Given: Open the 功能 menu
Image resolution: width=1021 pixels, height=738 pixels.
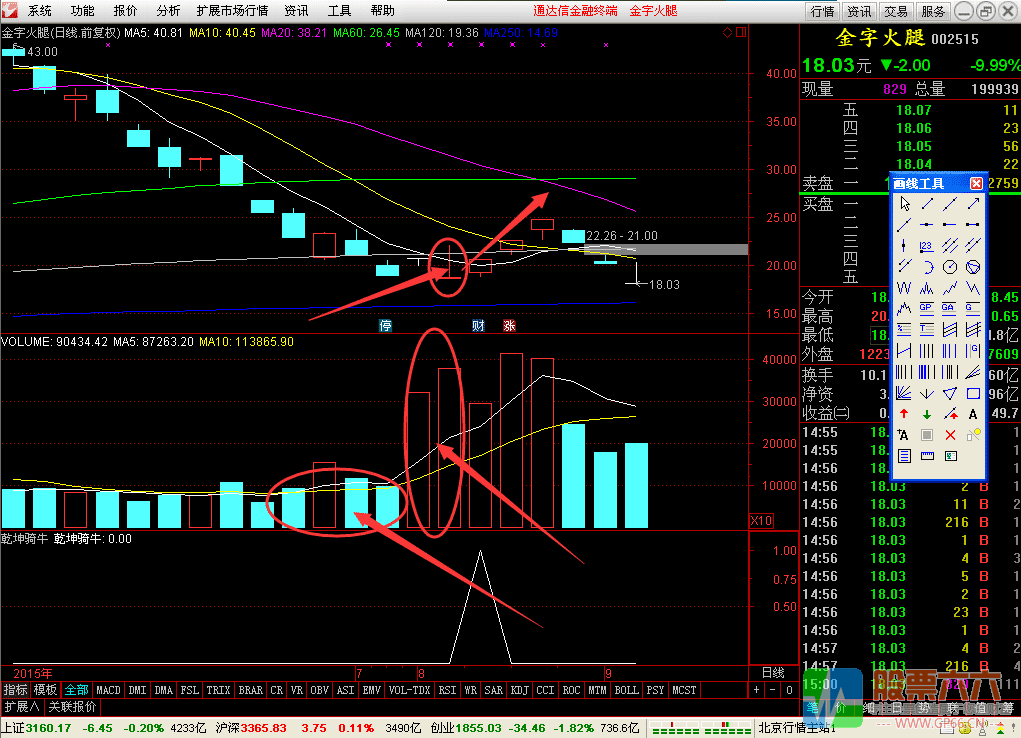Looking at the screenshot, I should [x=83, y=10].
